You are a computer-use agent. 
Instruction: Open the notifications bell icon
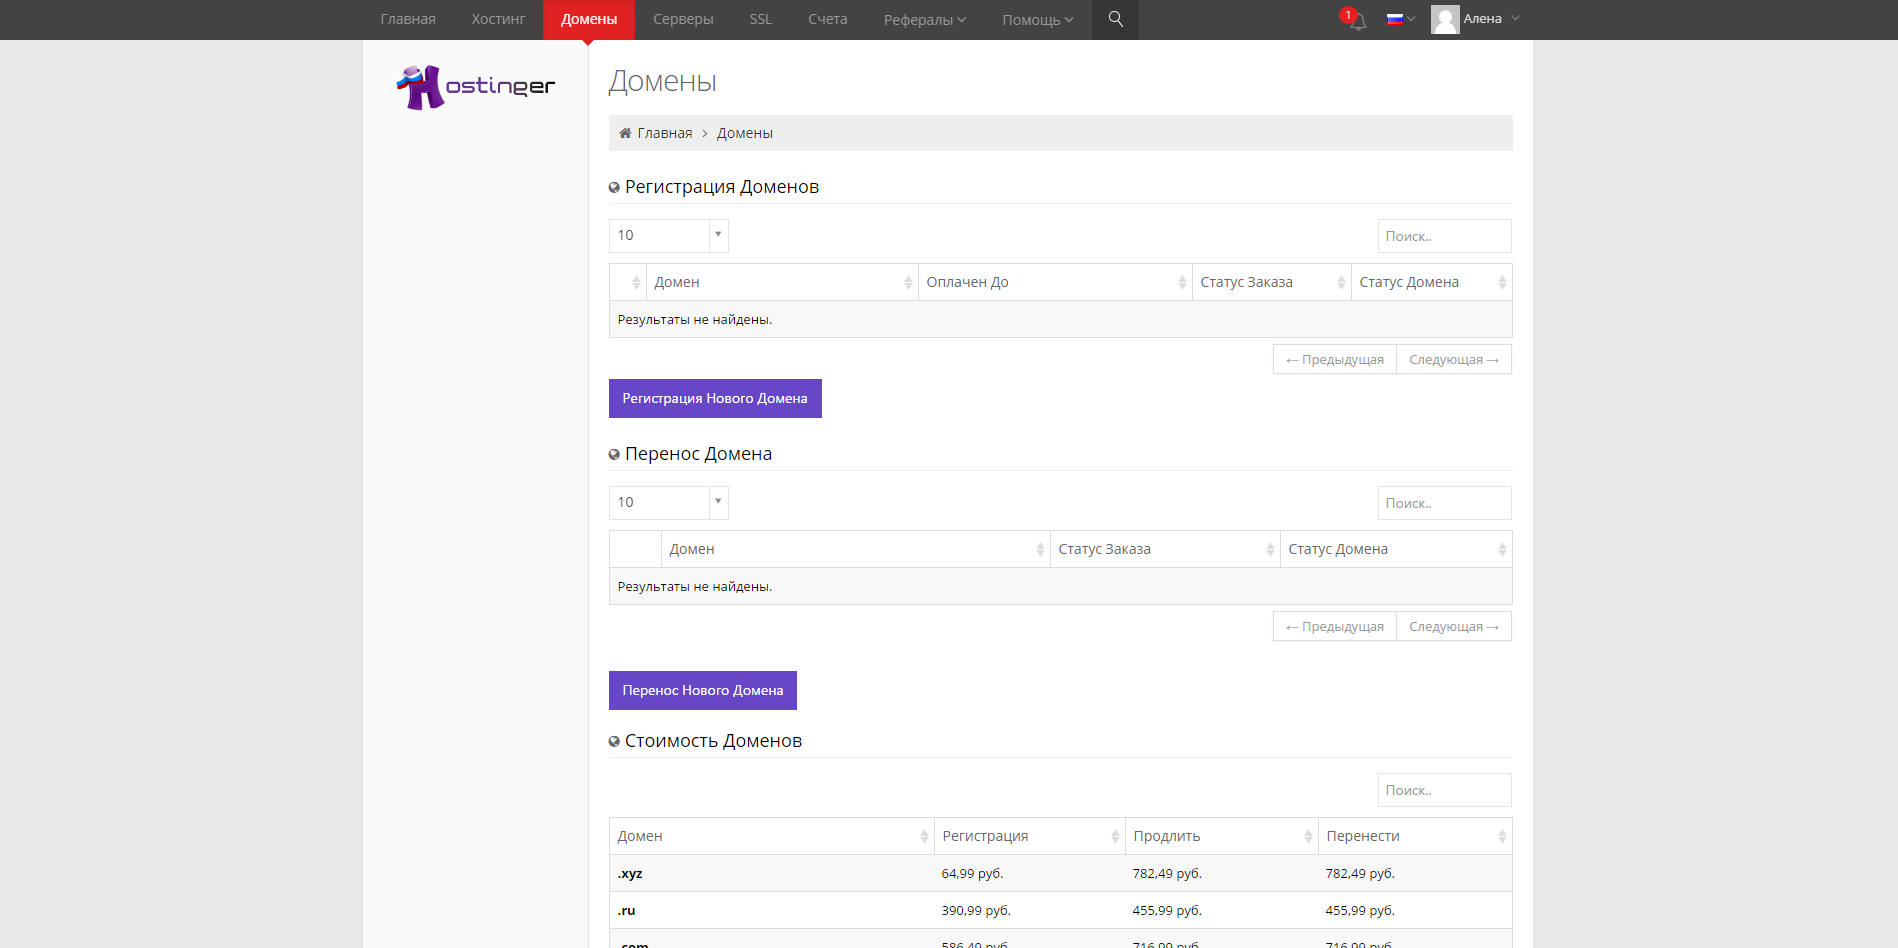tap(1356, 20)
